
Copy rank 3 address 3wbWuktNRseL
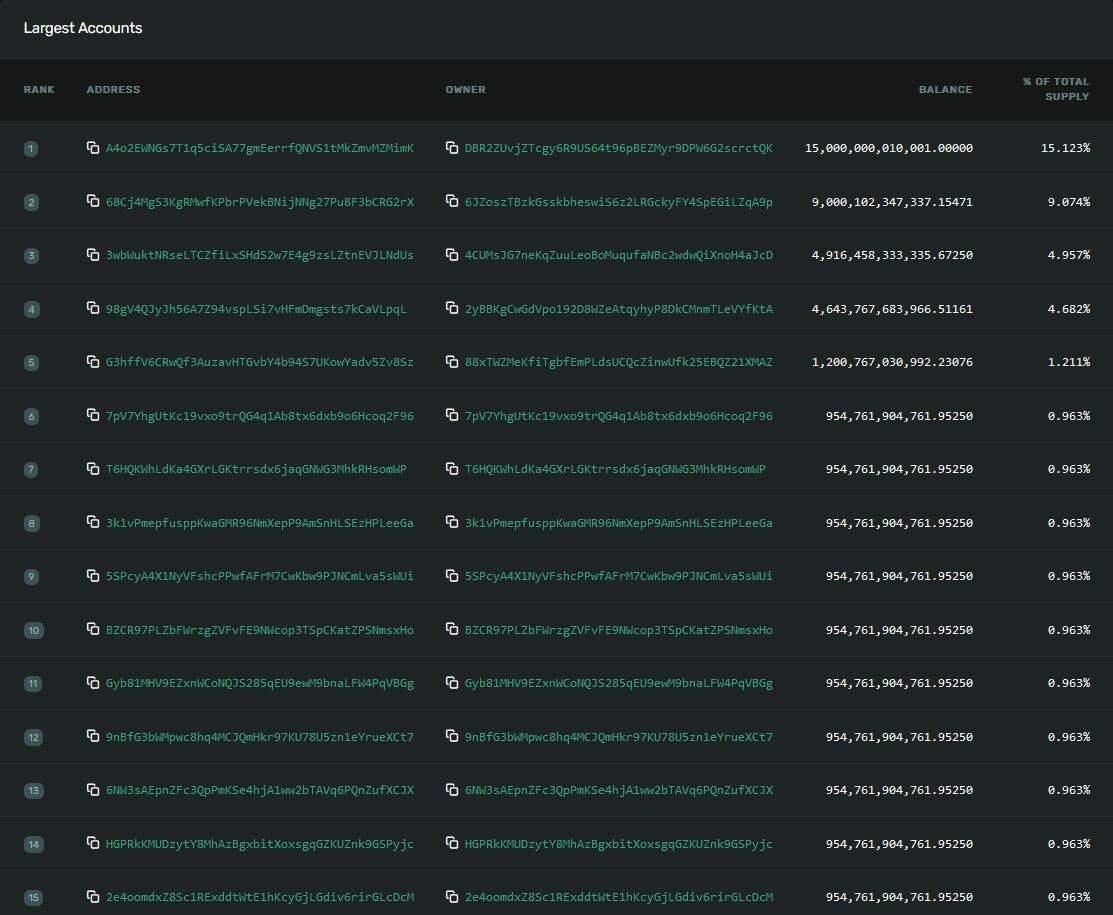[93, 254]
